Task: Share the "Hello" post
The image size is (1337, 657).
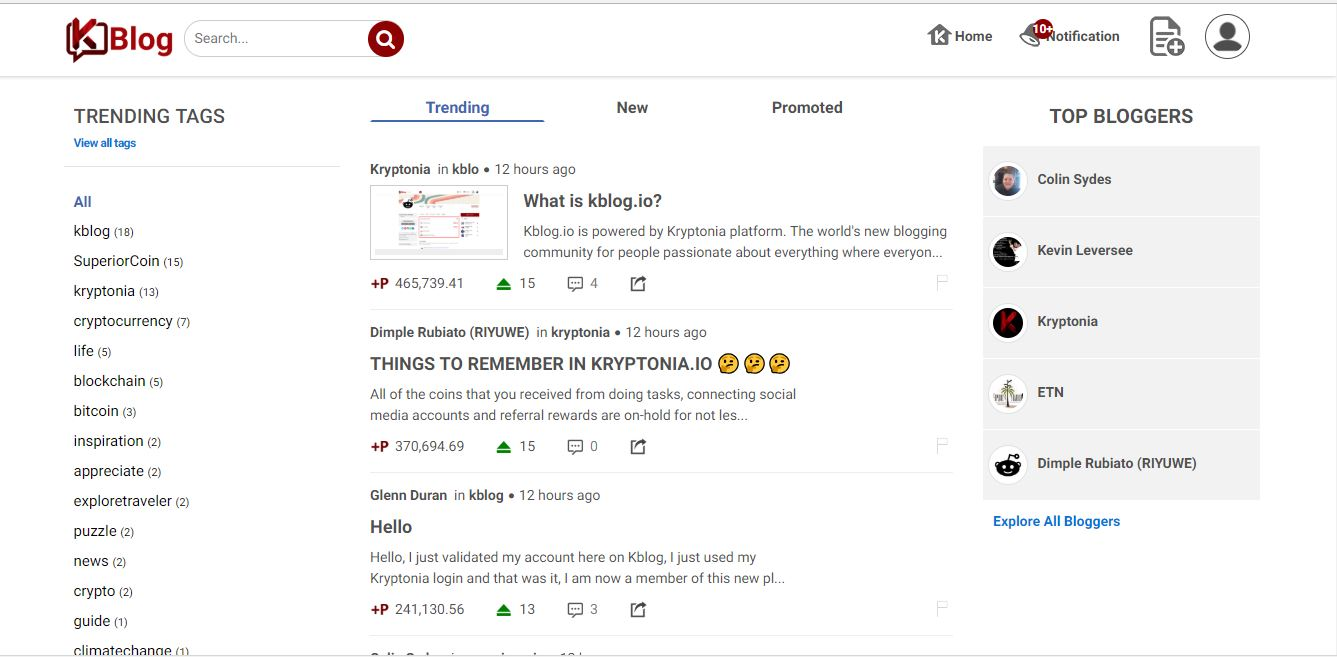Action: click(638, 610)
